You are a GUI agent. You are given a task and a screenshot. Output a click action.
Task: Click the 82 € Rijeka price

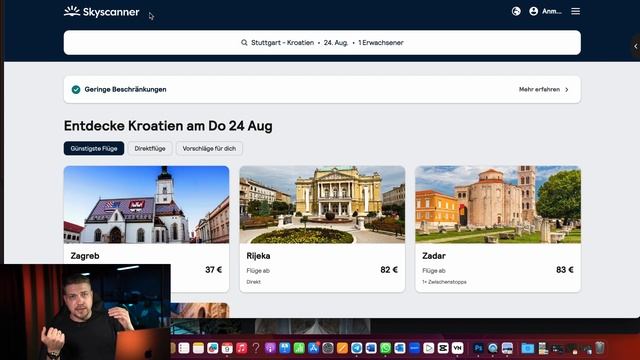tap(389, 270)
